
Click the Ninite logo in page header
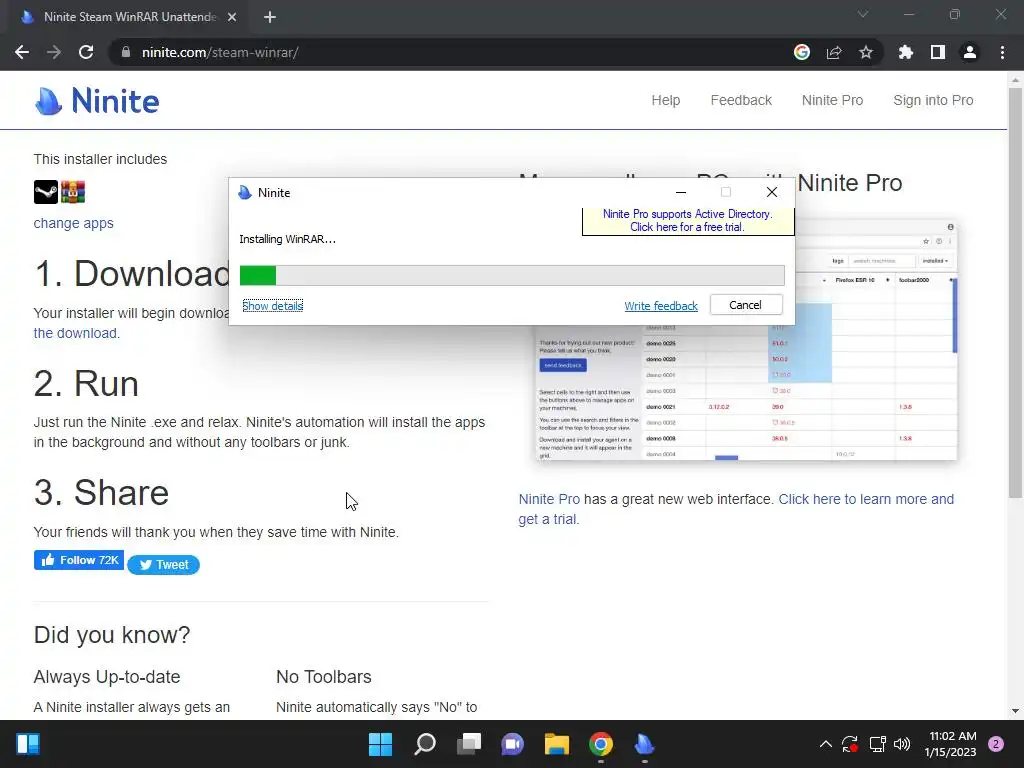coord(97,101)
